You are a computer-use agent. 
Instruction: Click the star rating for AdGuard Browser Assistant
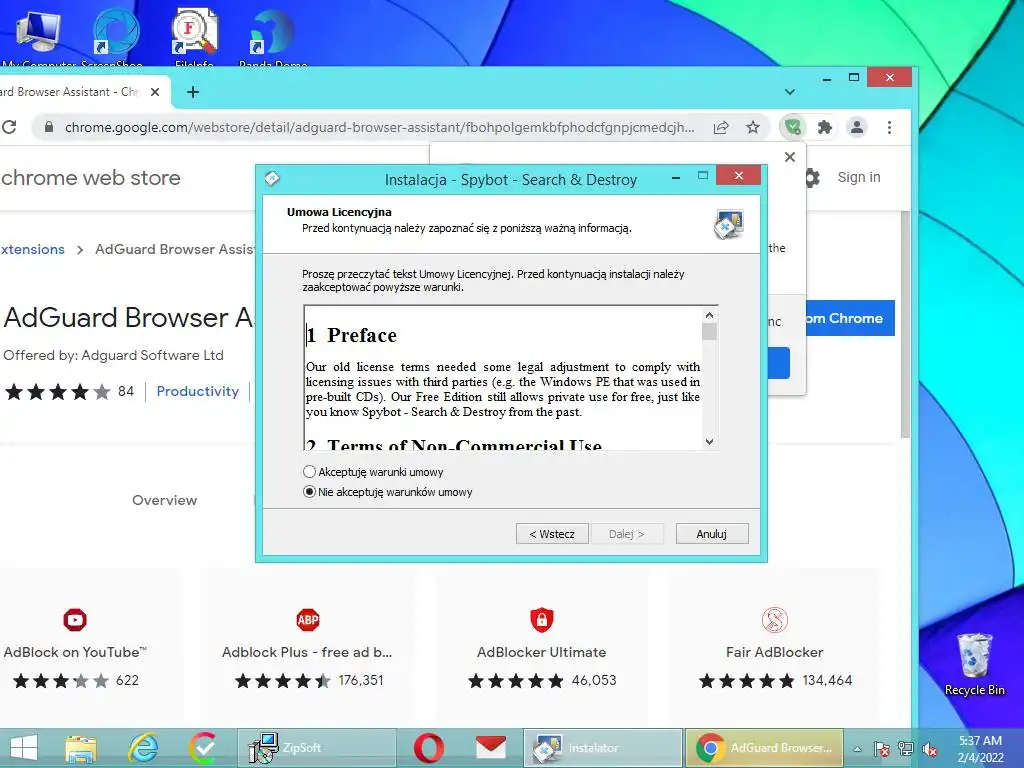(x=57, y=392)
